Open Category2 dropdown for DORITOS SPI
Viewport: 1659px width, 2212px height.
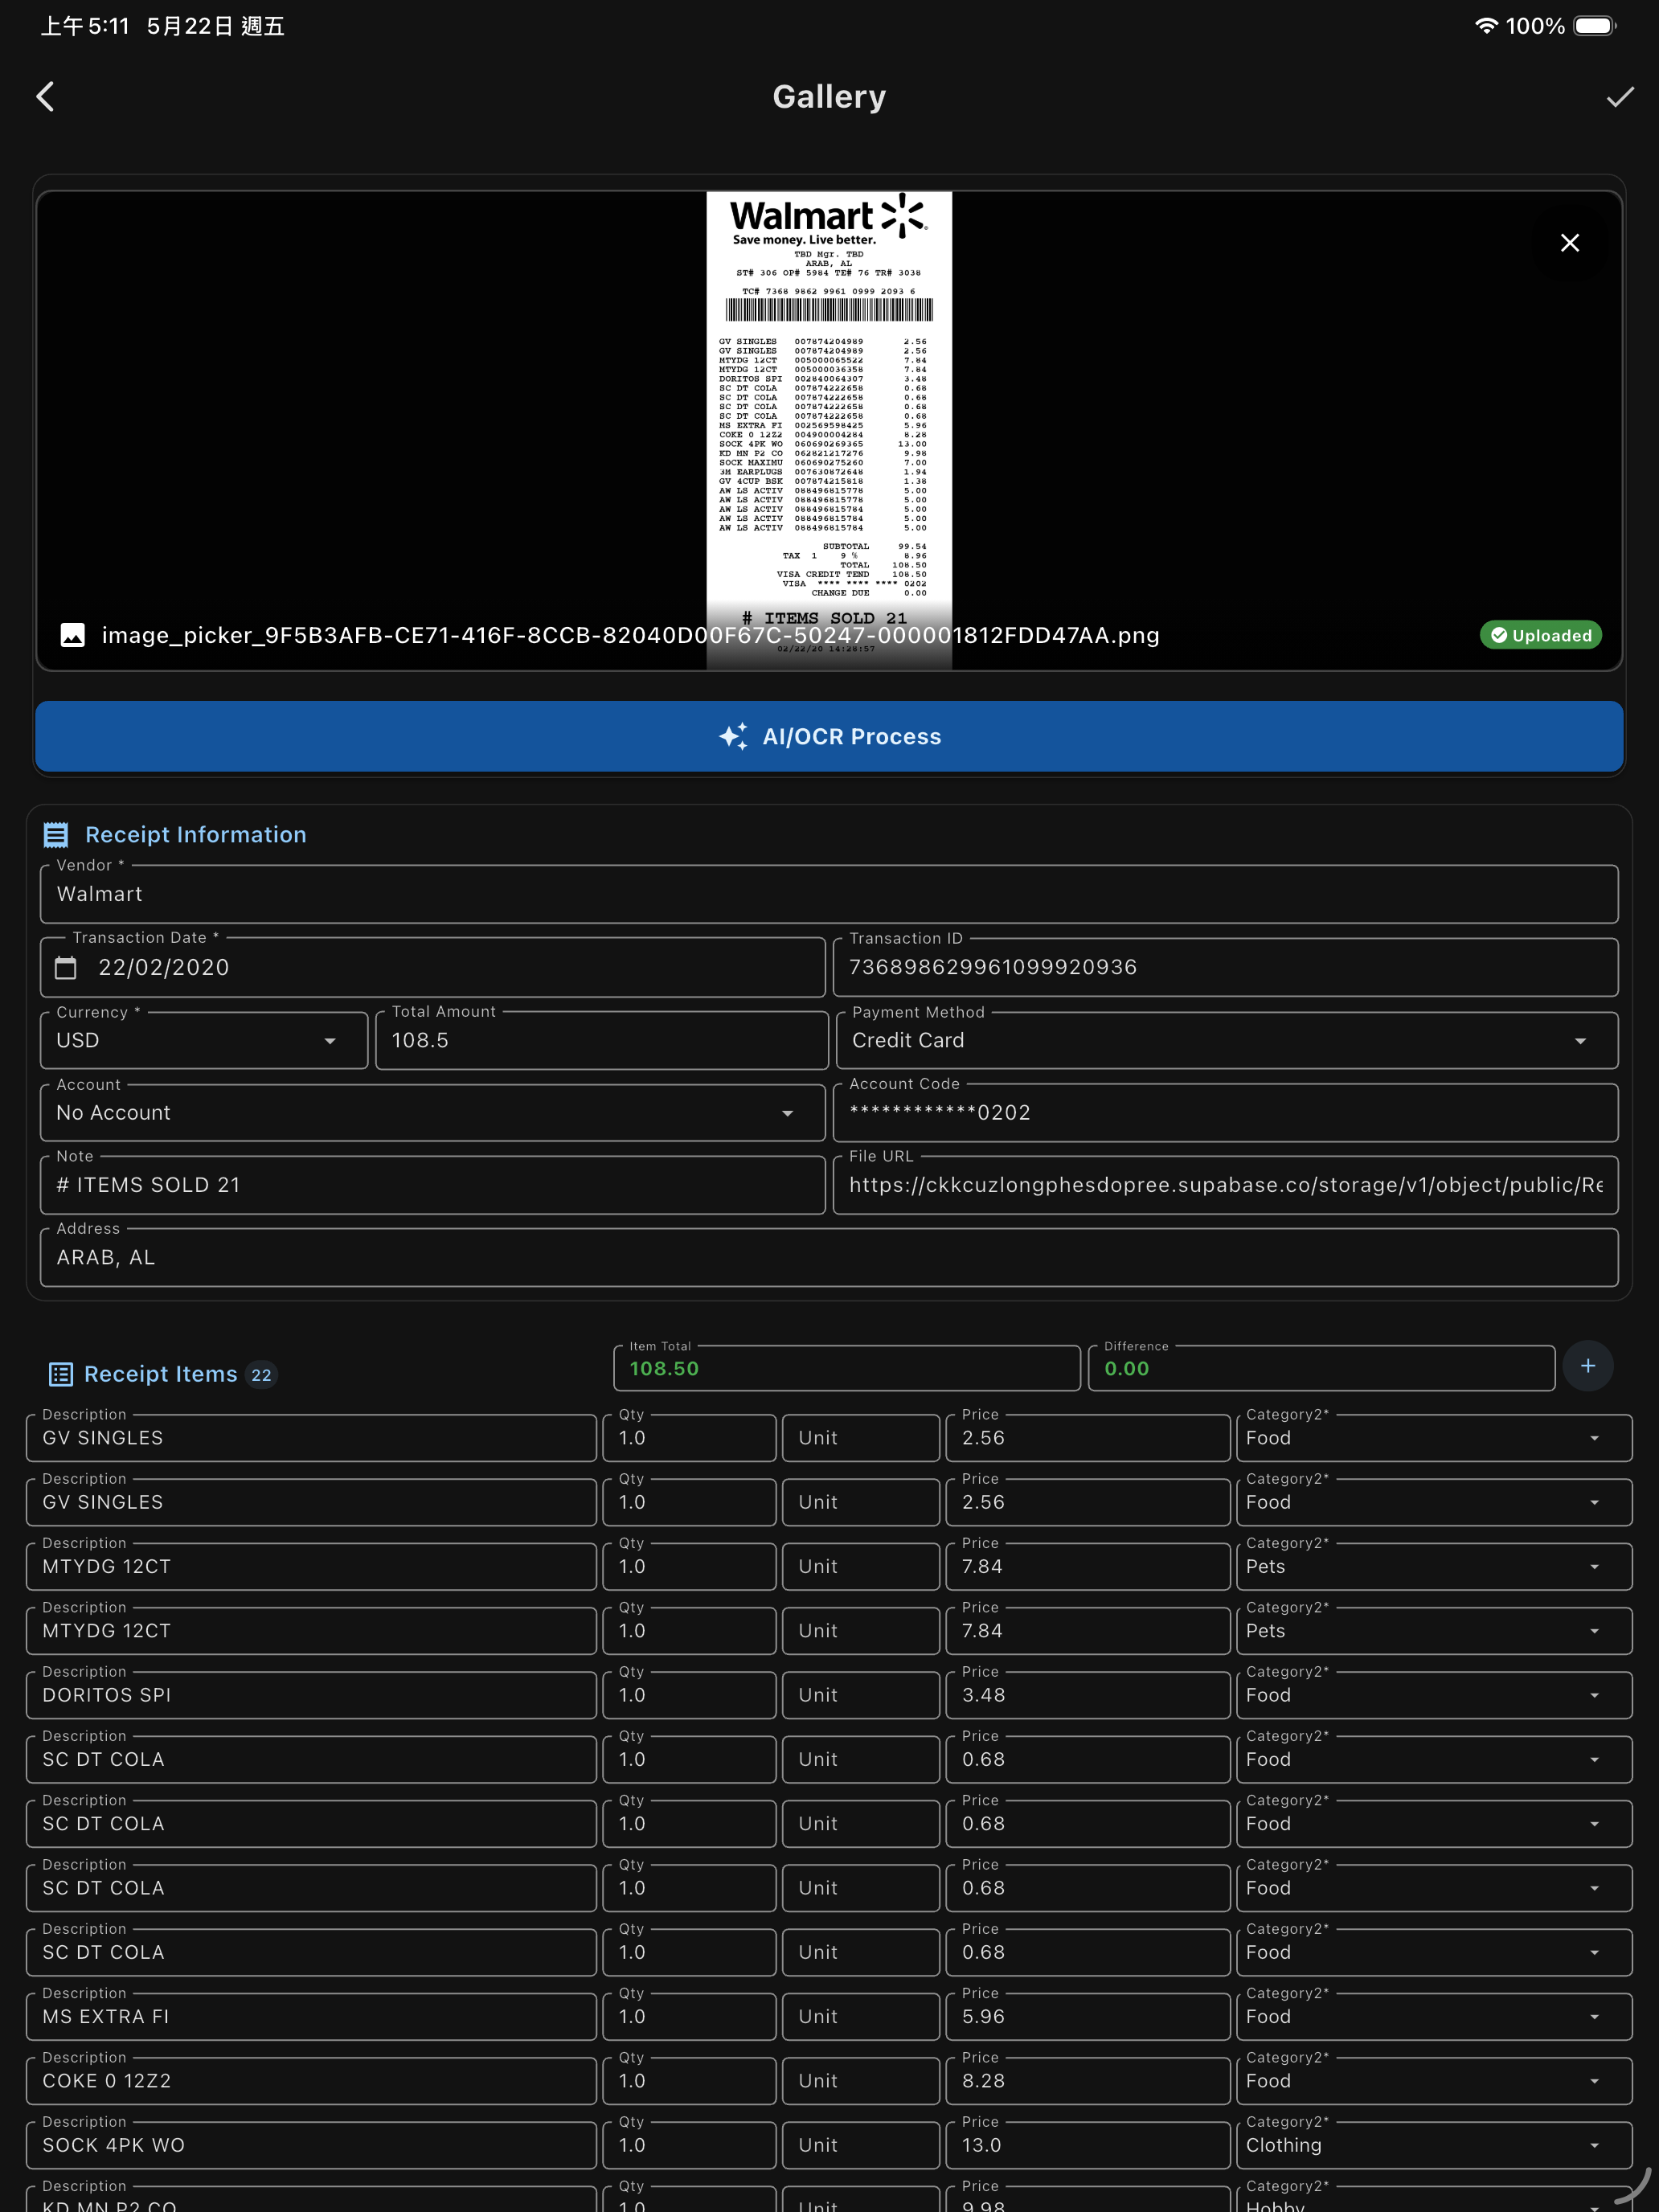pos(1434,1695)
